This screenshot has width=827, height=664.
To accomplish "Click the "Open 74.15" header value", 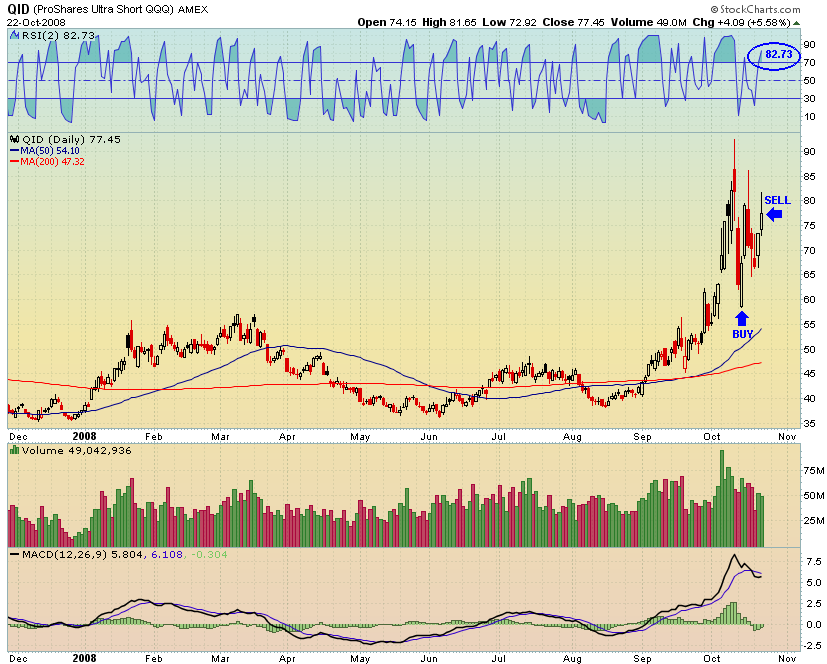I will (387, 22).
